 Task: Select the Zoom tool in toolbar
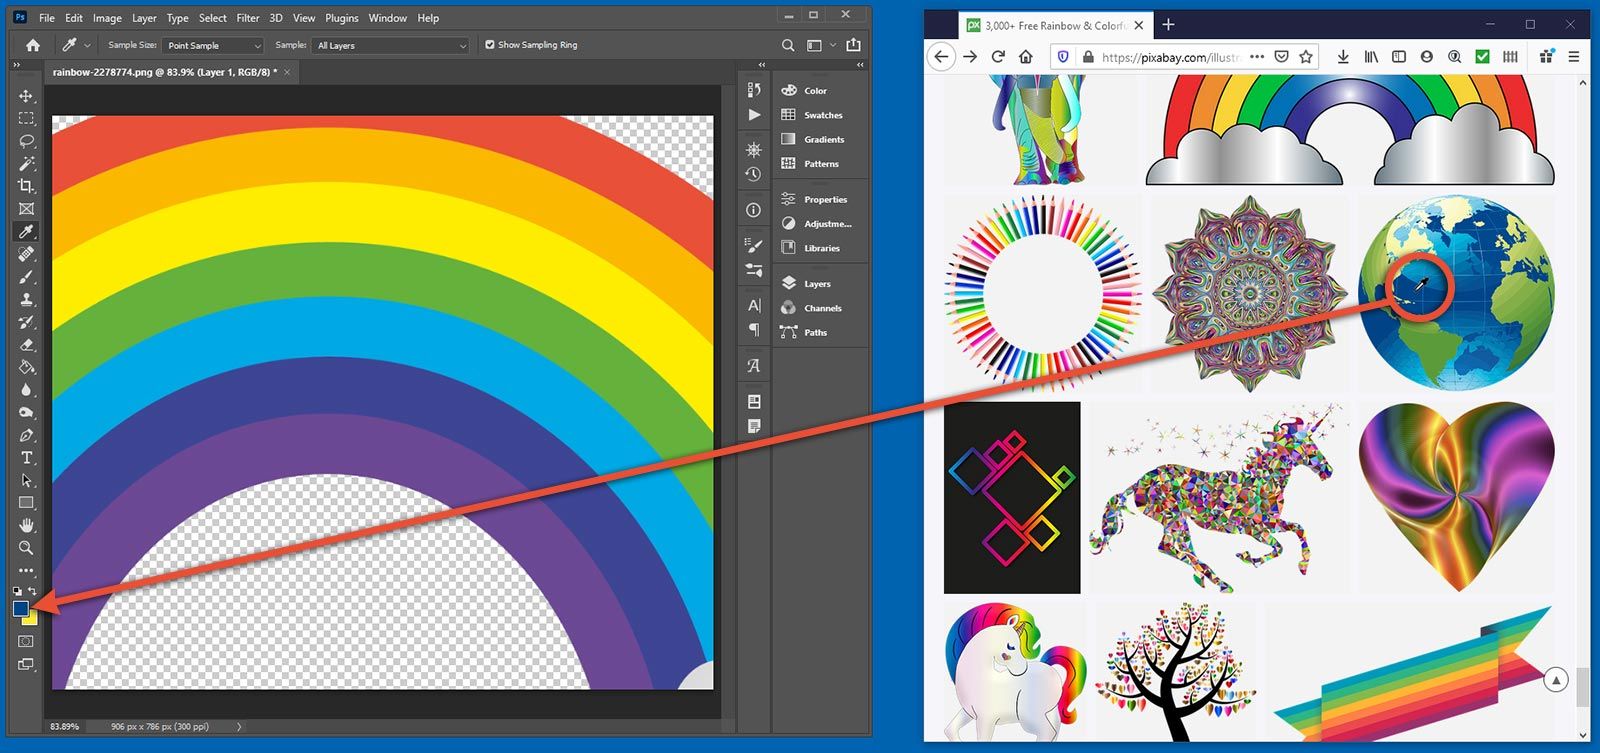coord(26,548)
